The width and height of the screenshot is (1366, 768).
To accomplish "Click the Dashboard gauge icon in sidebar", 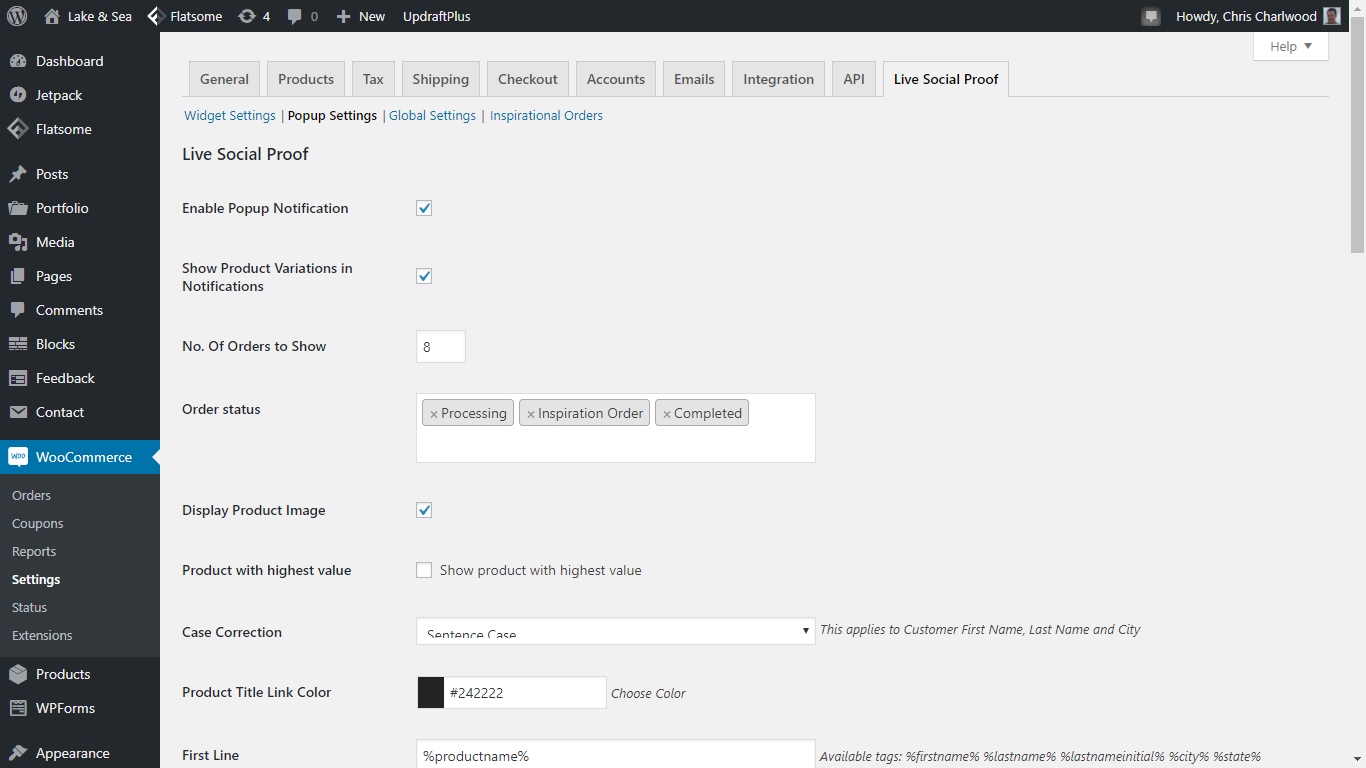I will [x=18, y=61].
